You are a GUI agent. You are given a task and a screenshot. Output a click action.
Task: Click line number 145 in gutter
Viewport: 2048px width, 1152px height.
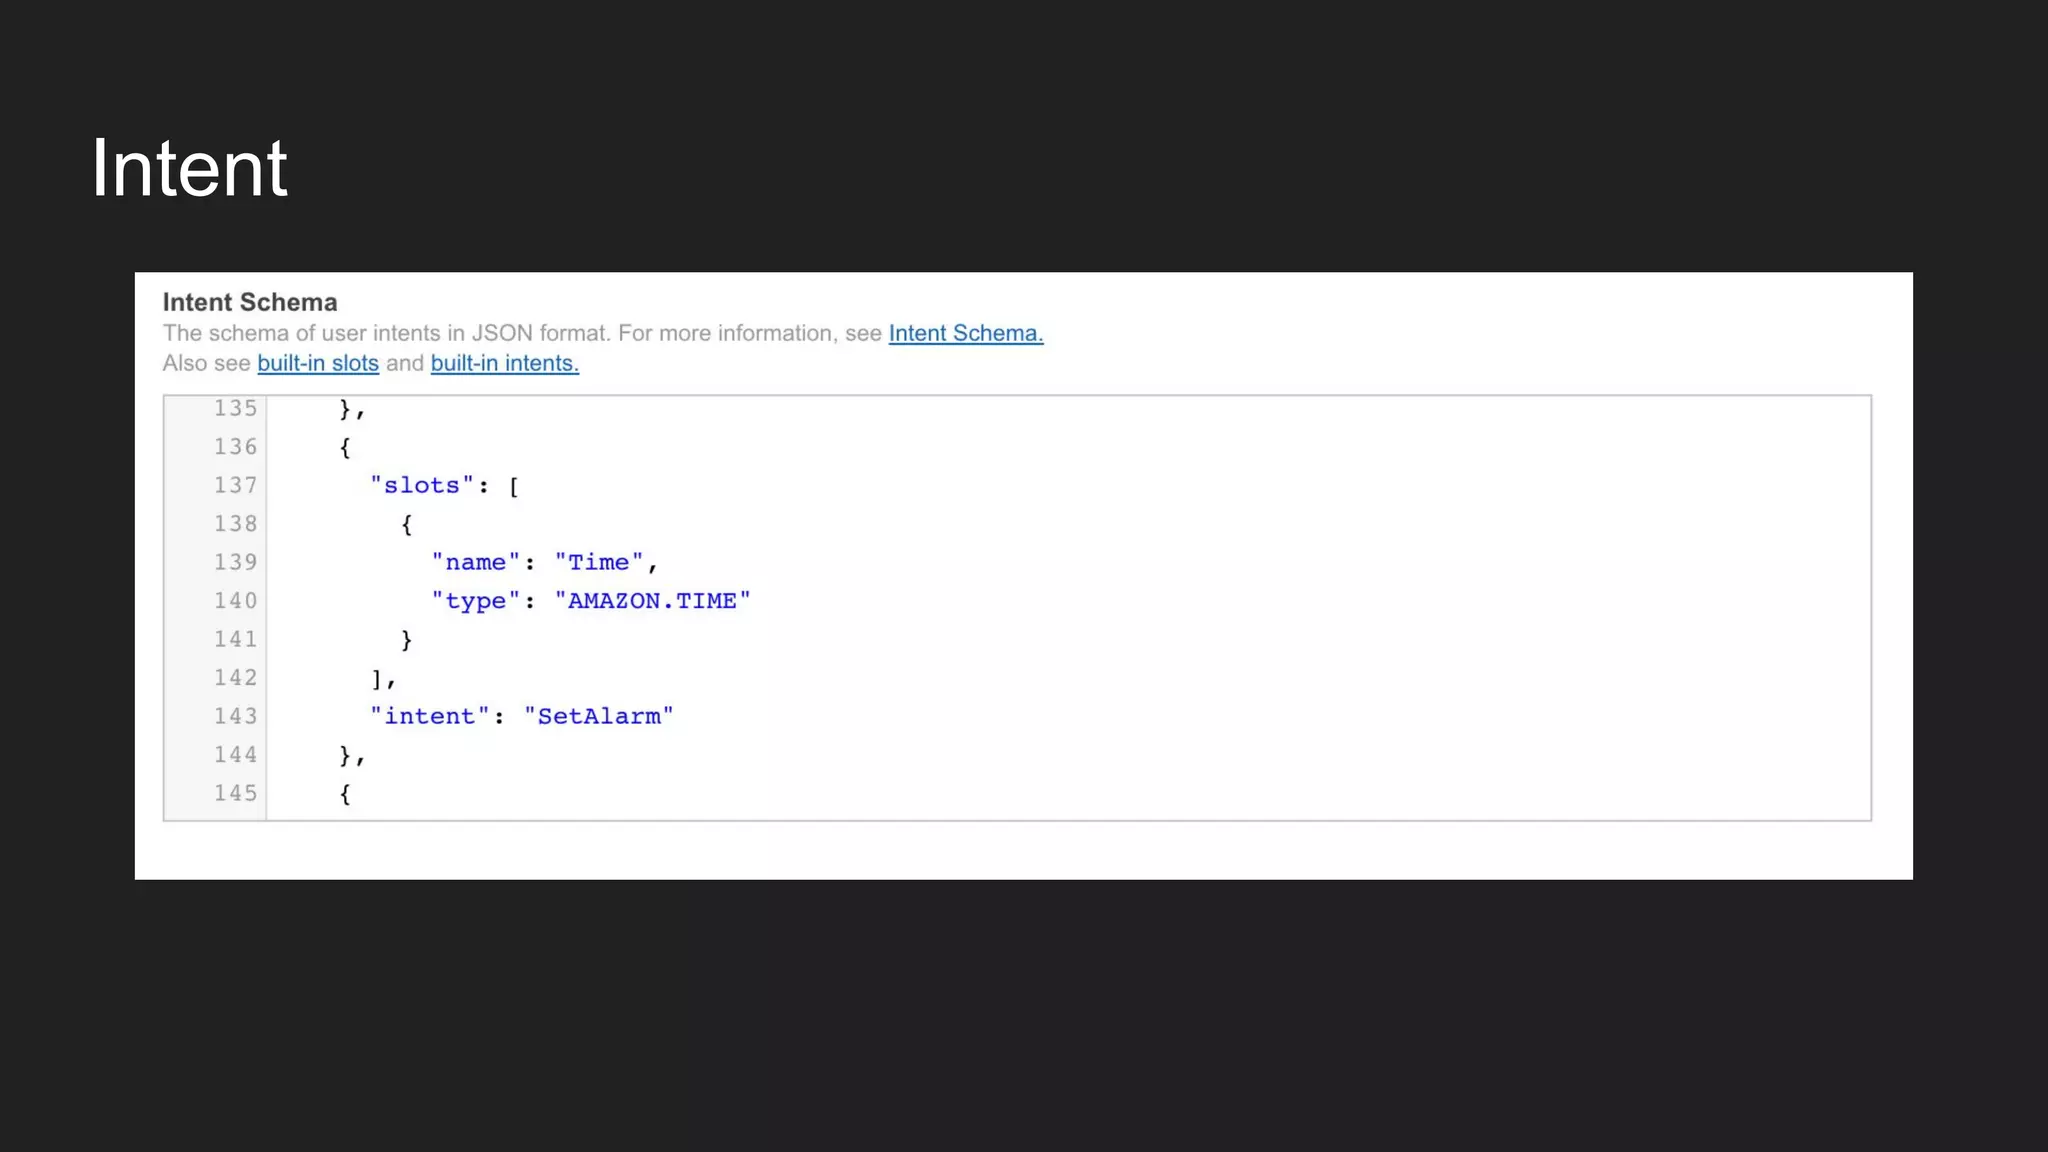click(235, 794)
